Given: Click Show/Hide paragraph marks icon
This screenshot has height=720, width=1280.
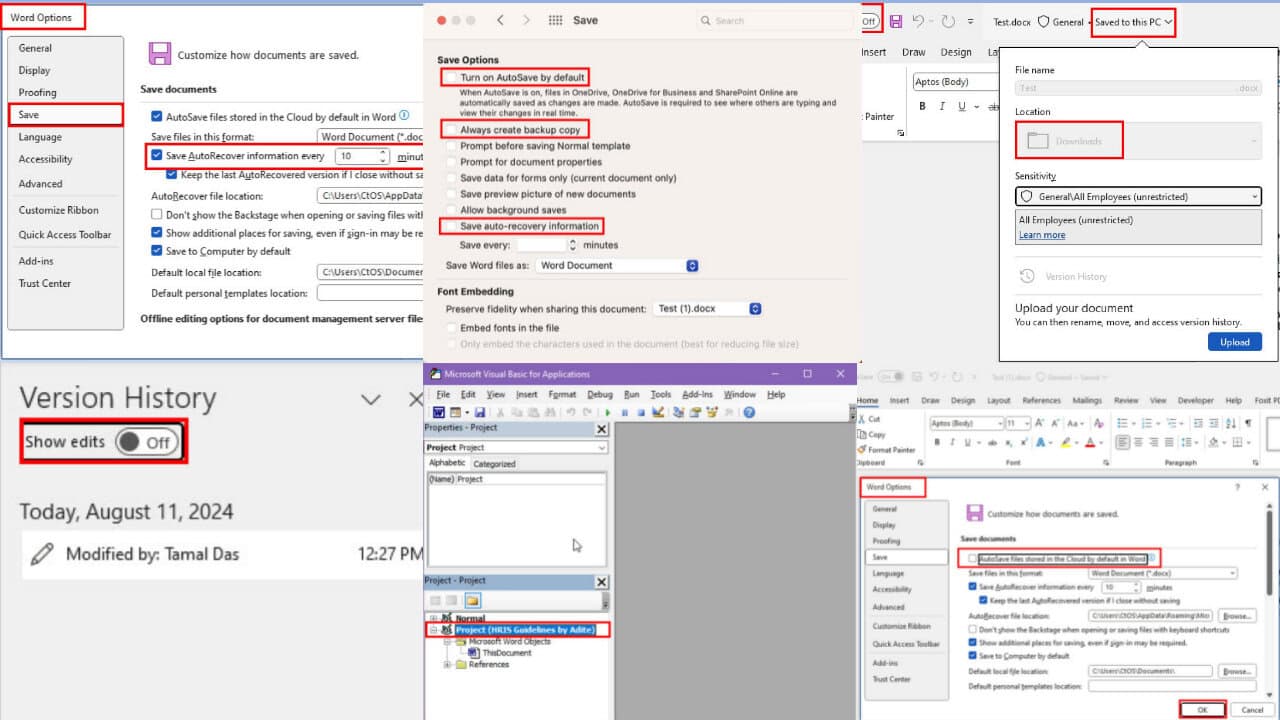Looking at the screenshot, I should click(1248, 423).
